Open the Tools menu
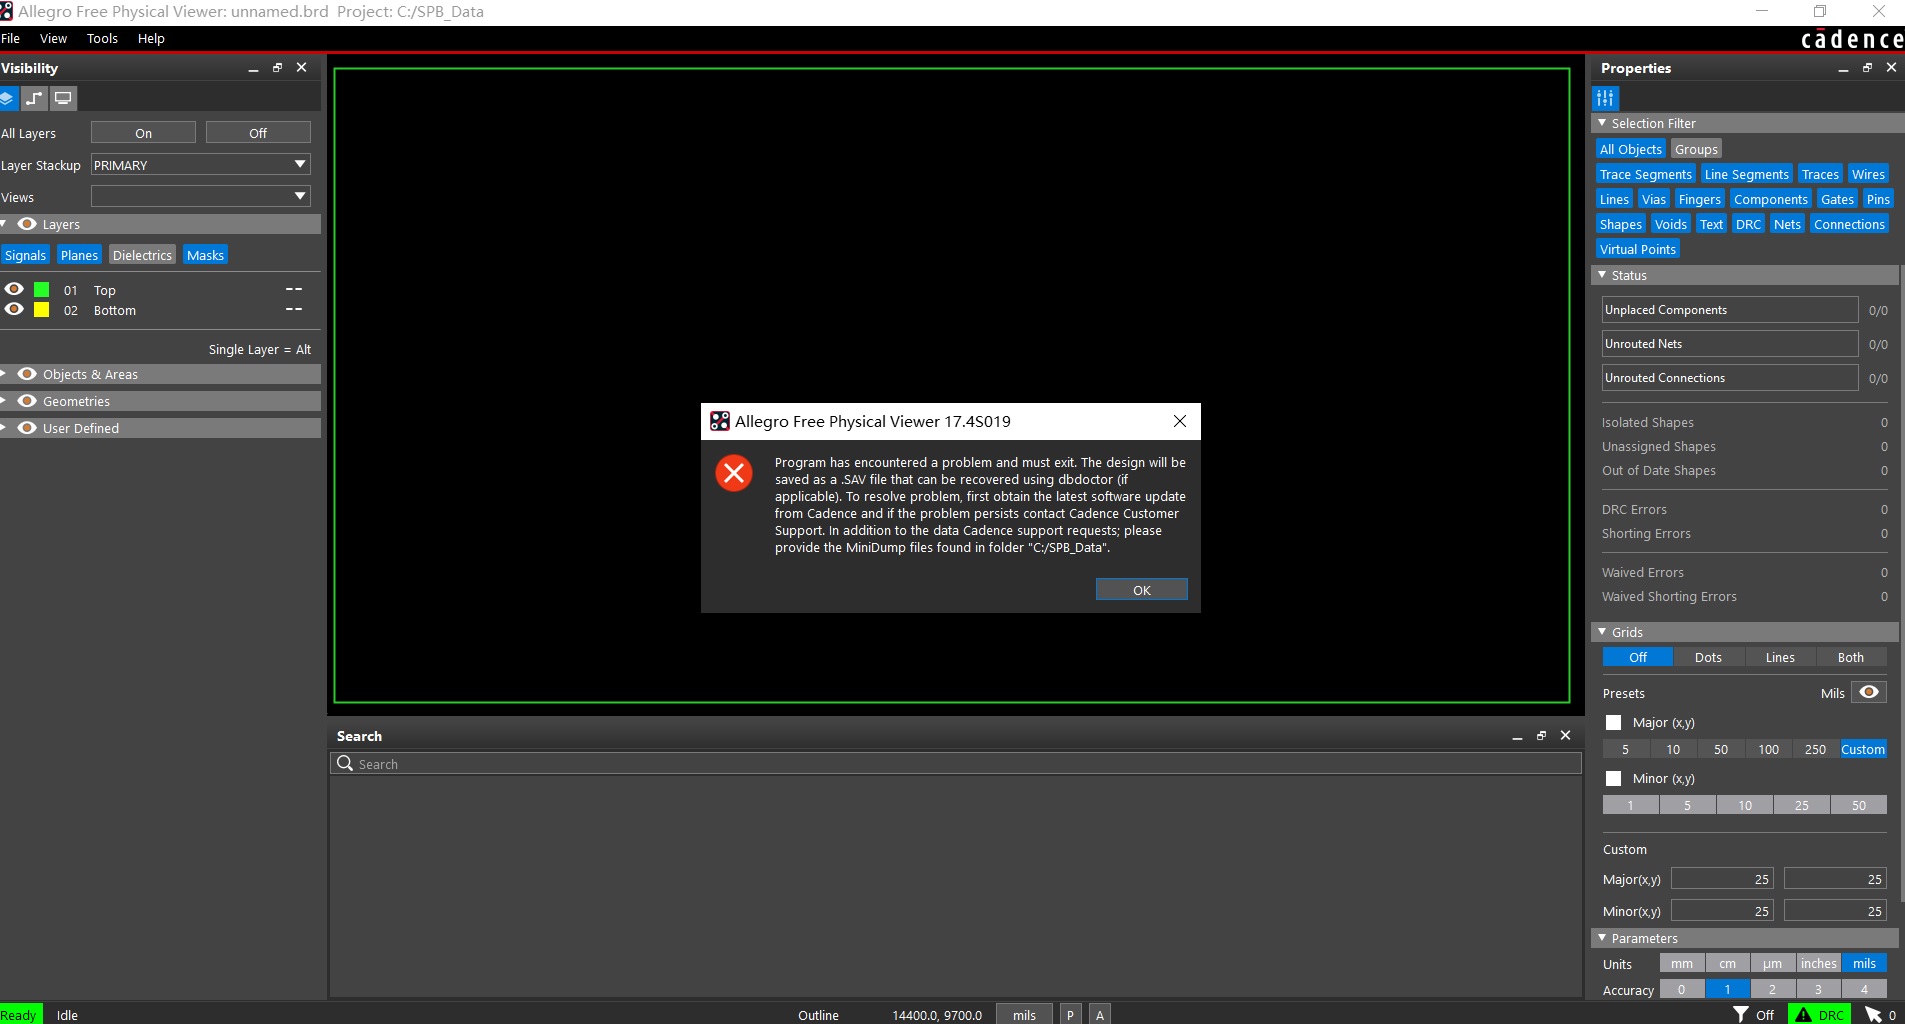The height and width of the screenshot is (1024, 1905). [102, 38]
